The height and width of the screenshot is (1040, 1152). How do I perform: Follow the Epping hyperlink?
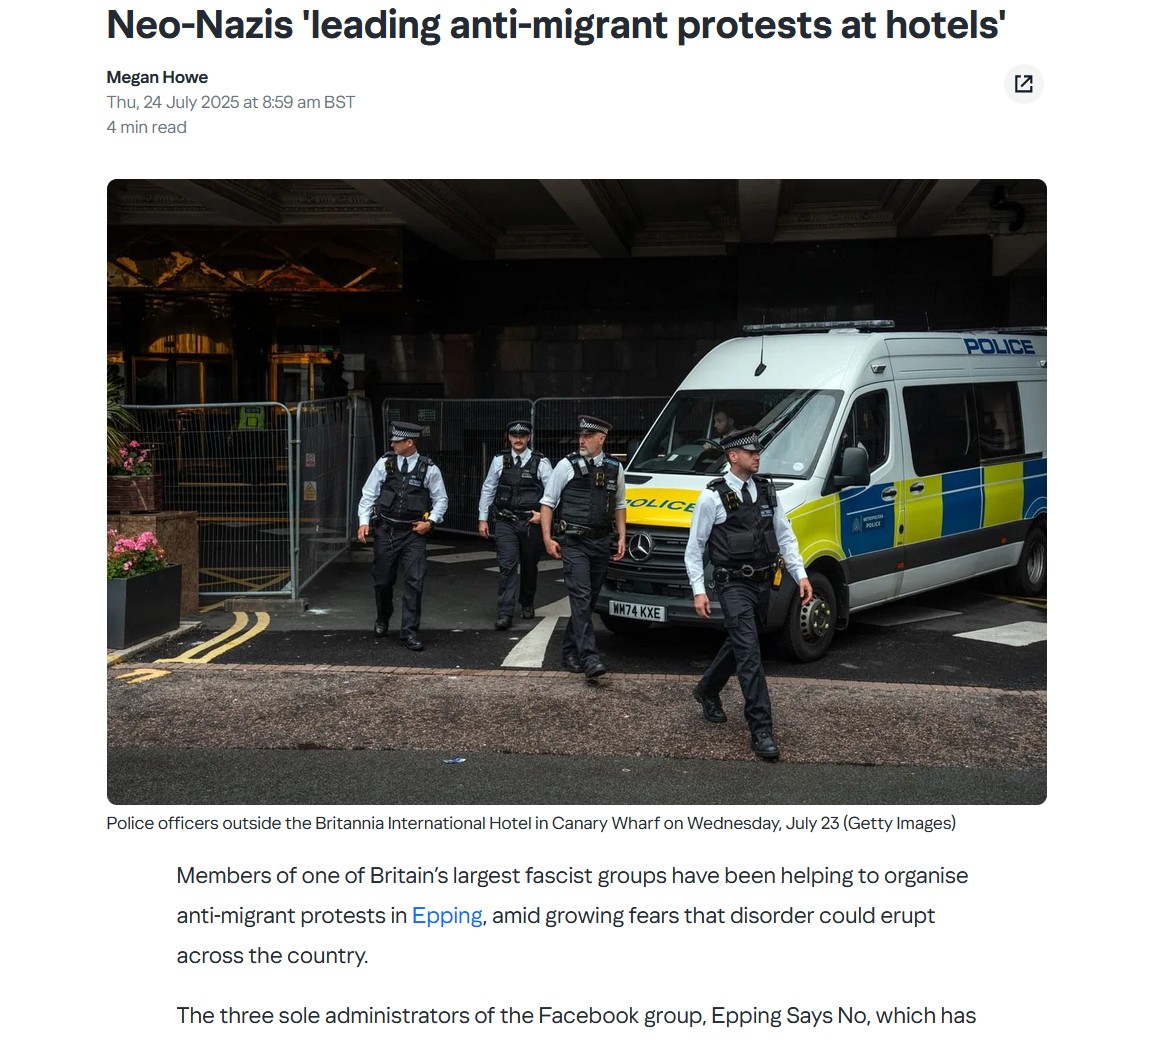[x=447, y=916]
